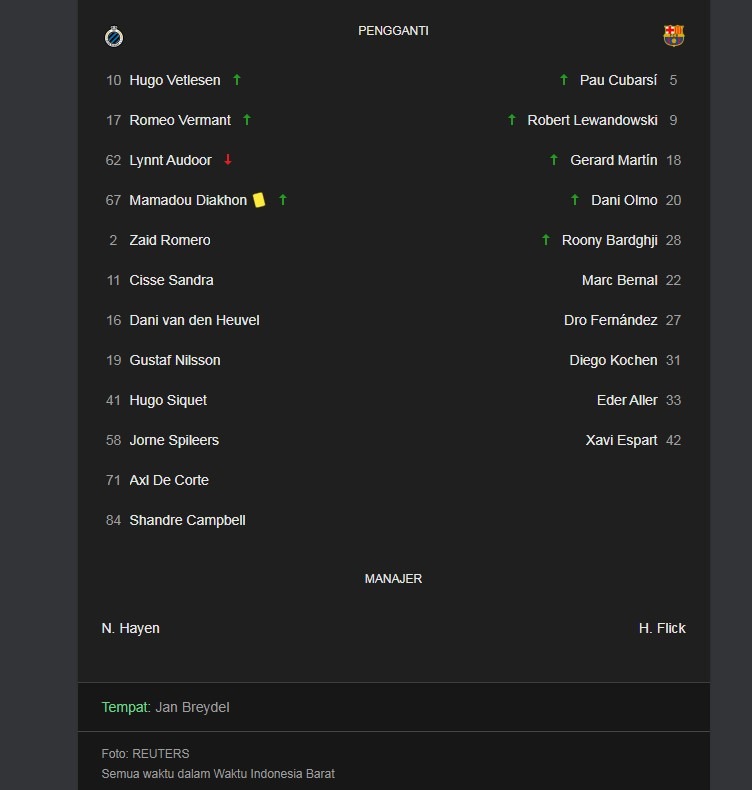
Task: Click green arrow beside Dani Olmo
Action: (x=575, y=200)
